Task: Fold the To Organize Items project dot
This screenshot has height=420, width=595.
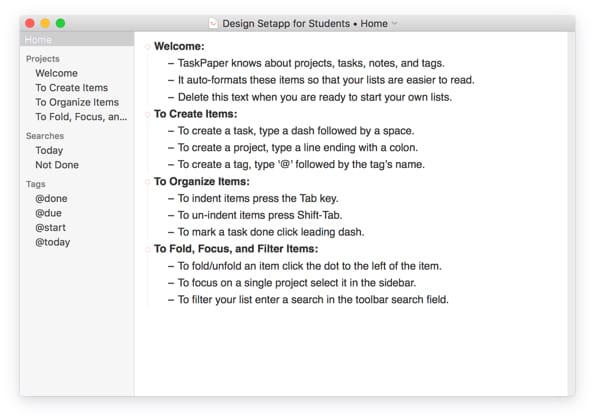Action: [147, 182]
